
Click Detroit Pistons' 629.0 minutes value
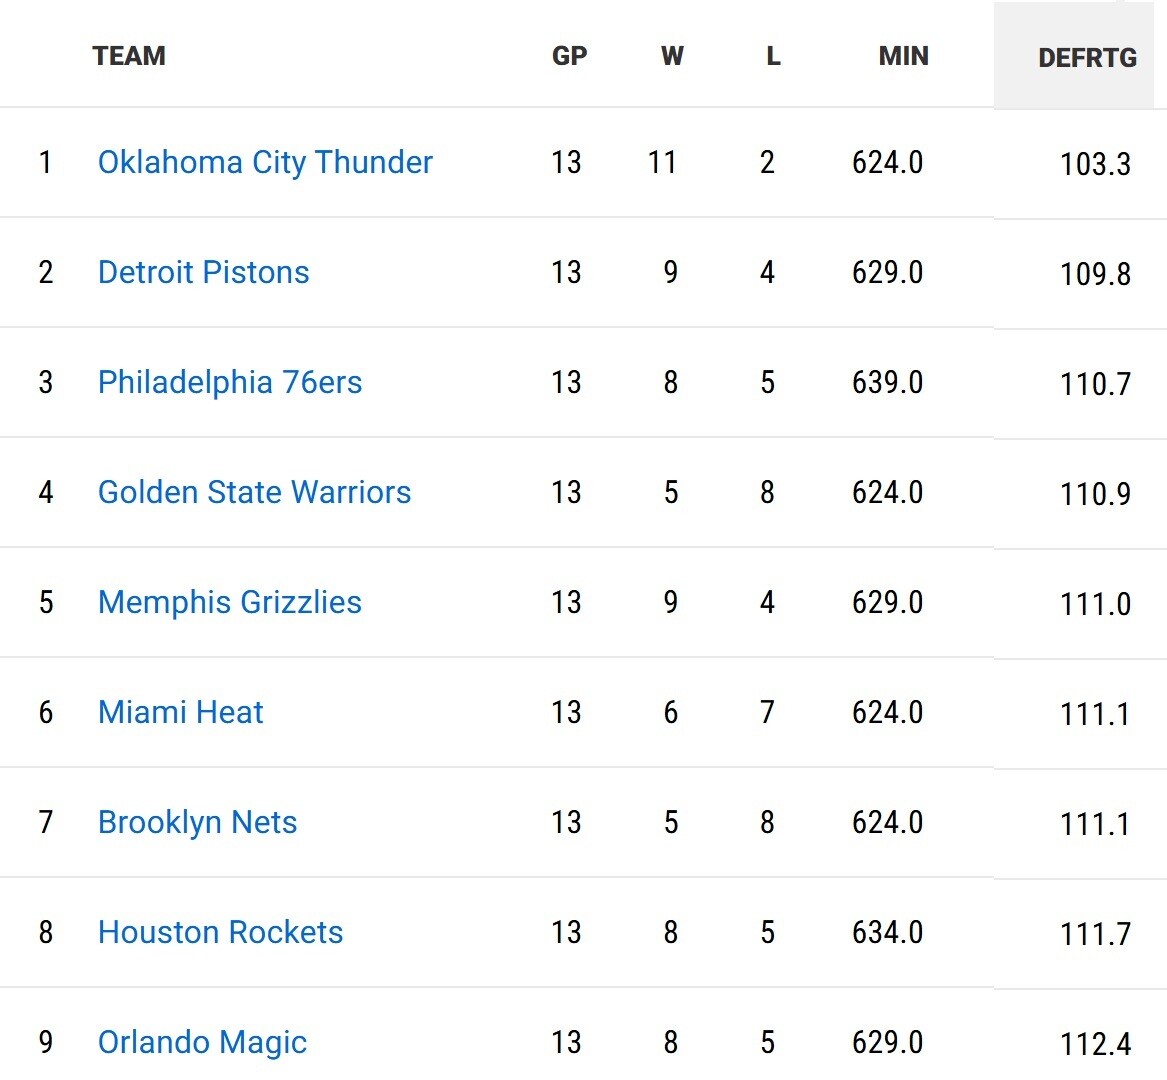click(x=887, y=272)
